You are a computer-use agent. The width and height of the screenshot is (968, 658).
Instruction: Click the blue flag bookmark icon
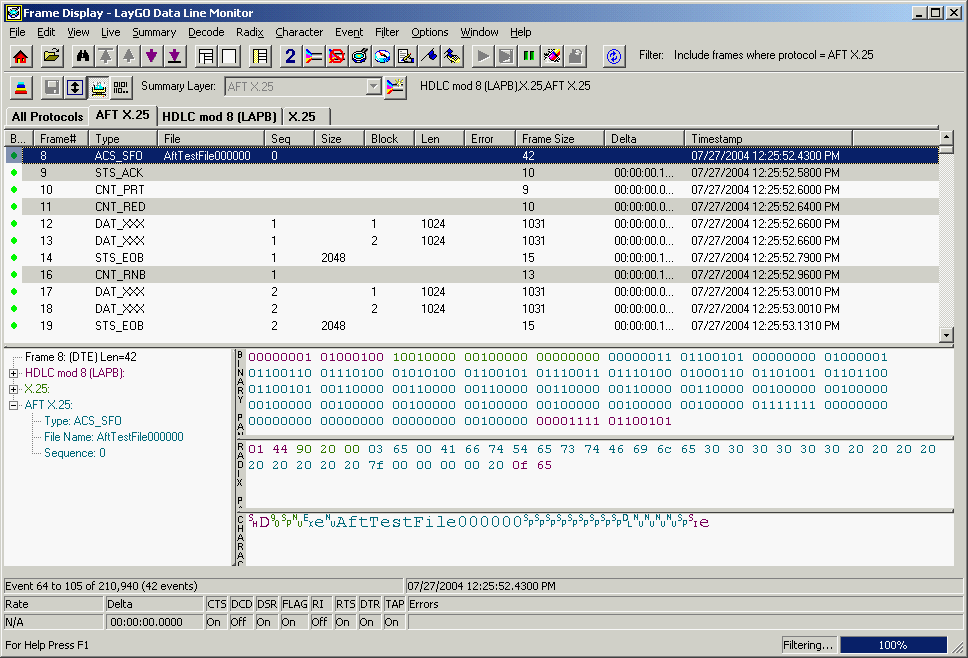[x=429, y=56]
